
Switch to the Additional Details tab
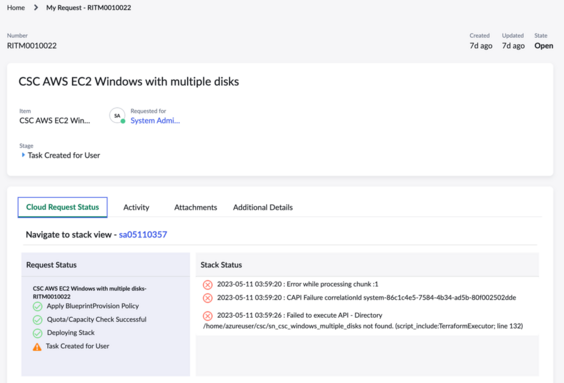pyautogui.click(x=263, y=208)
